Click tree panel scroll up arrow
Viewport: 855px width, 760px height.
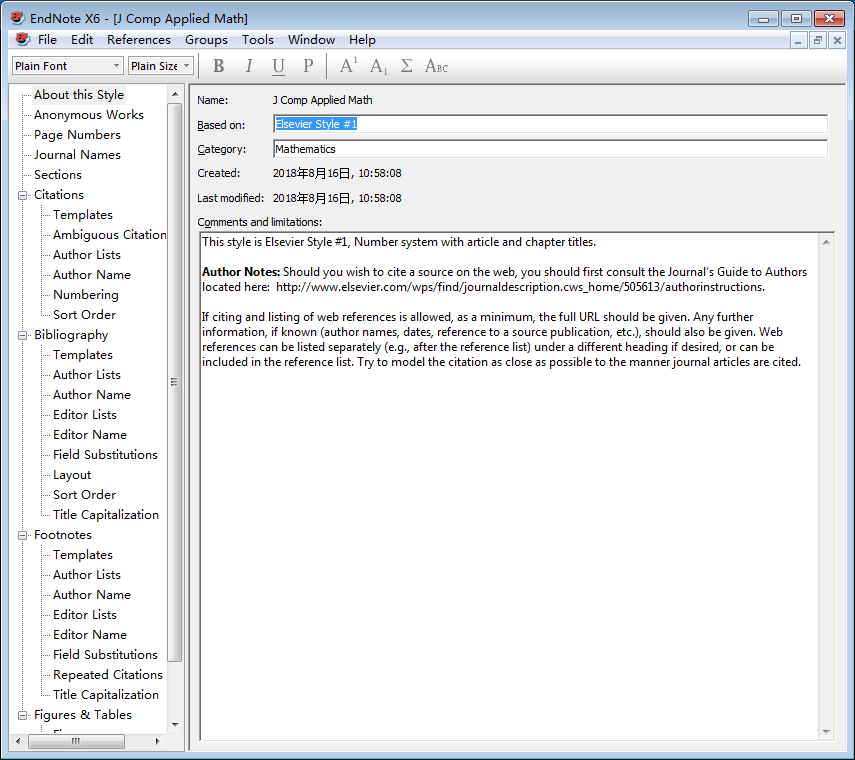[175, 94]
